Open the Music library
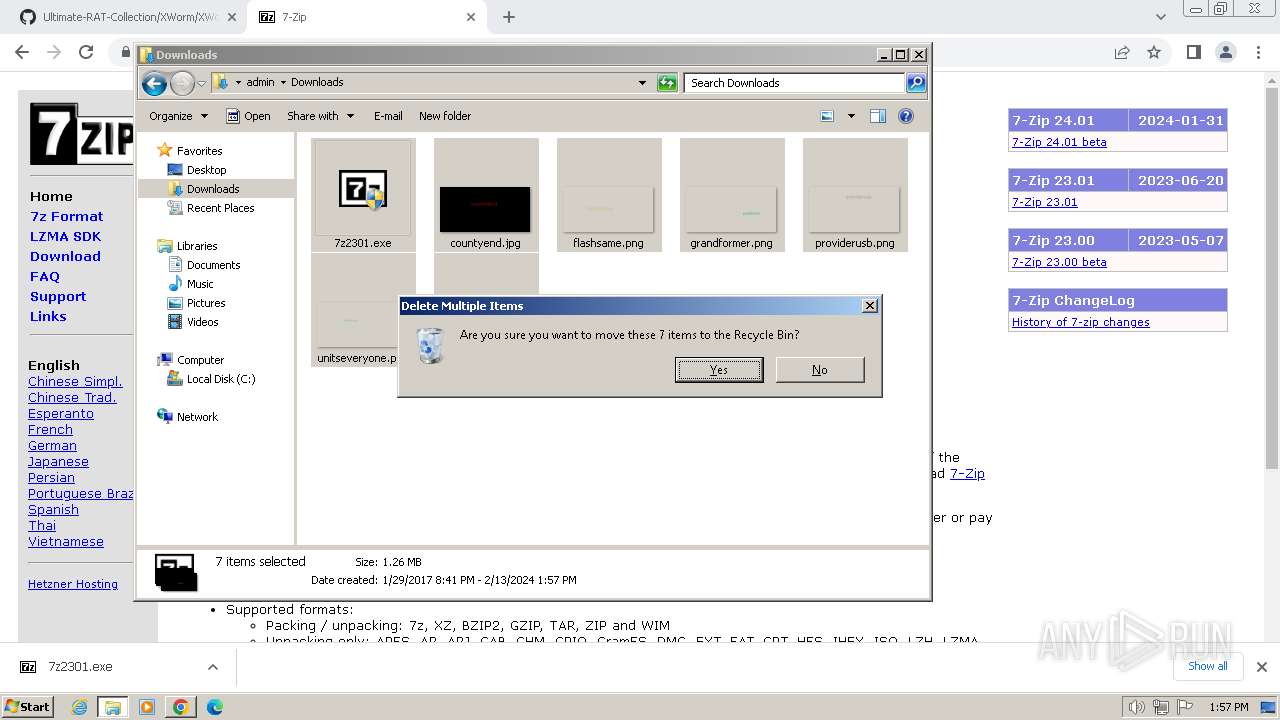 (x=190, y=284)
